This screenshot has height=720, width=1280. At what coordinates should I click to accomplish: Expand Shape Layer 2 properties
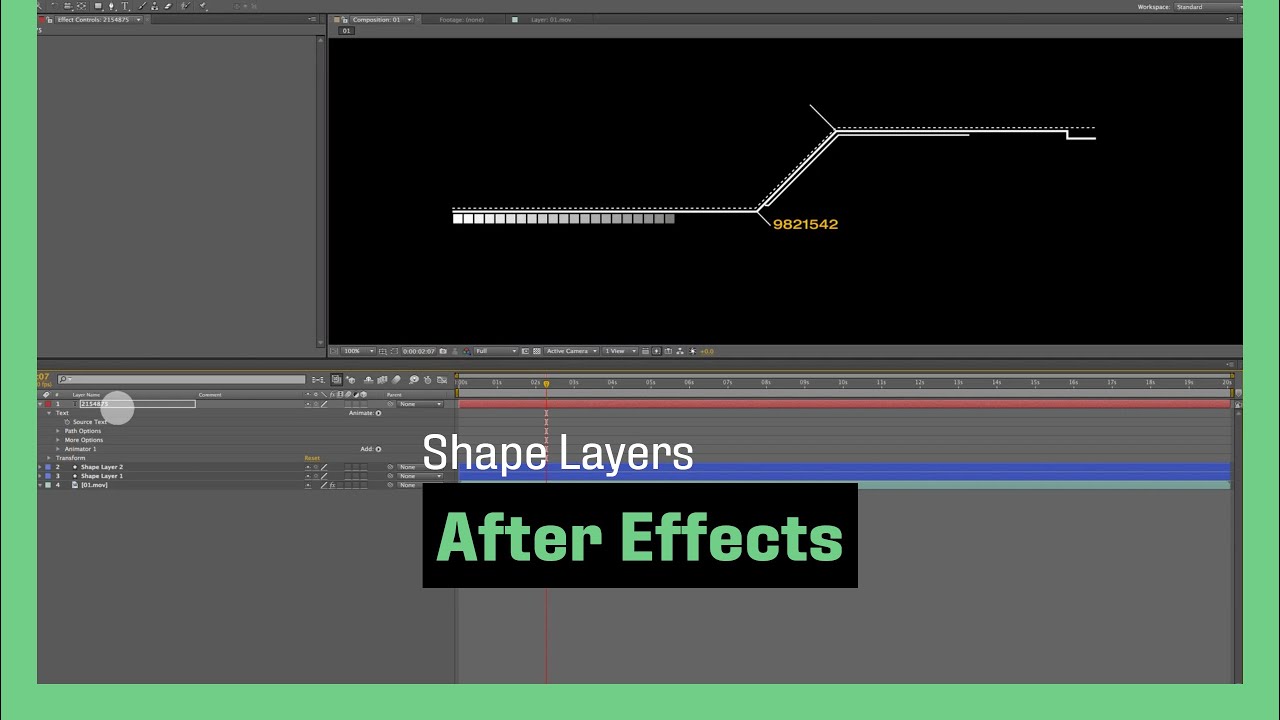40,467
